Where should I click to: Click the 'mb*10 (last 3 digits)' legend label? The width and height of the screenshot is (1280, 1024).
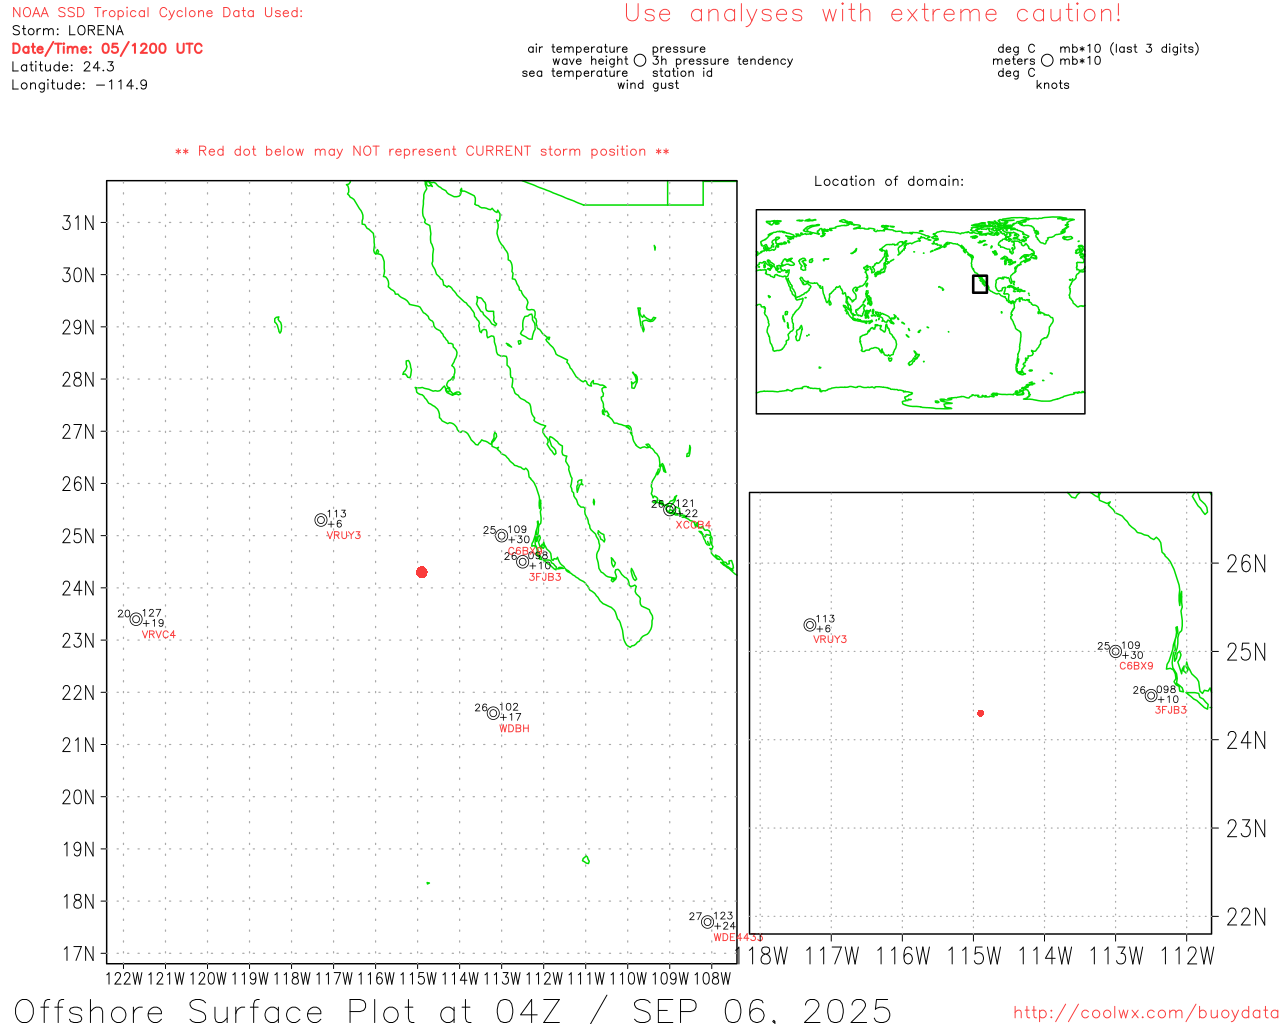pyautogui.click(x=1129, y=49)
